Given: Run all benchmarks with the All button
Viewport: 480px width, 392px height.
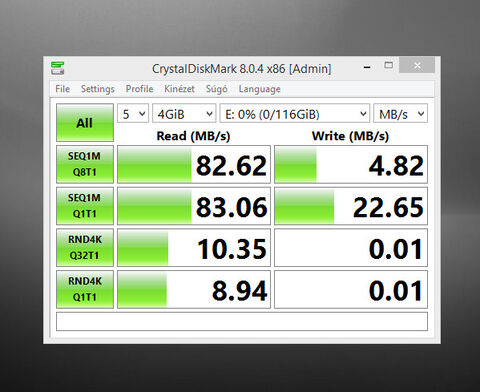Looking at the screenshot, I should pyautogui.click(x=85, y=123).
